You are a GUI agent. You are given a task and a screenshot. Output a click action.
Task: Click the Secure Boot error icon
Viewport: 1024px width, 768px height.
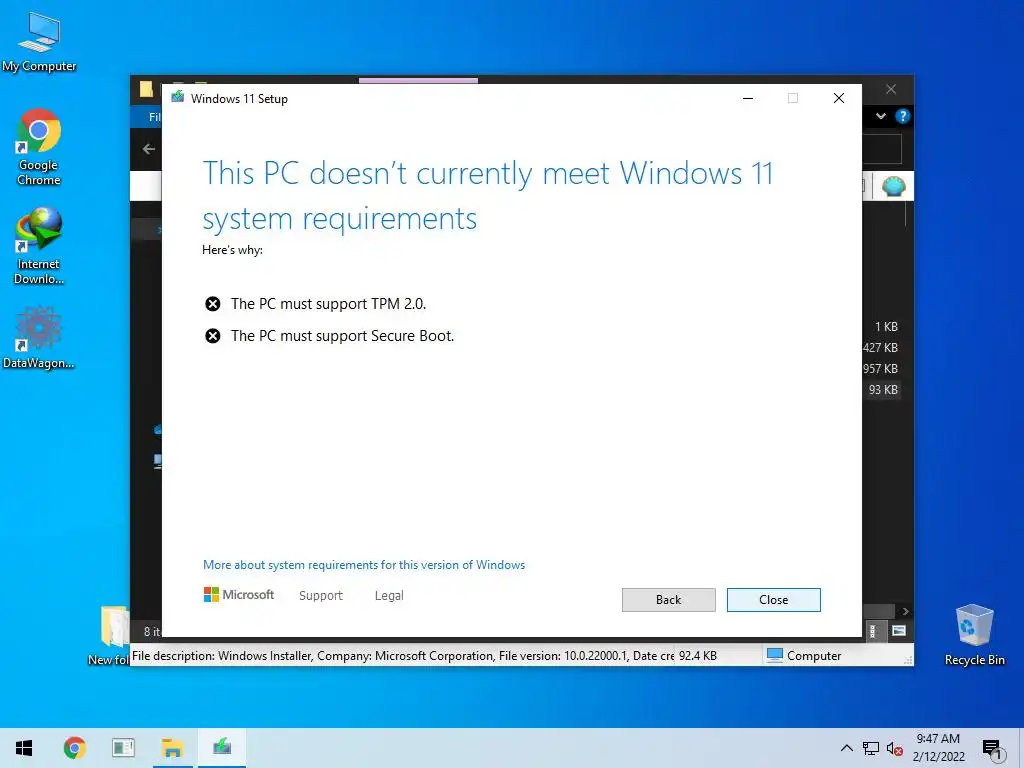tap(212, 336)
